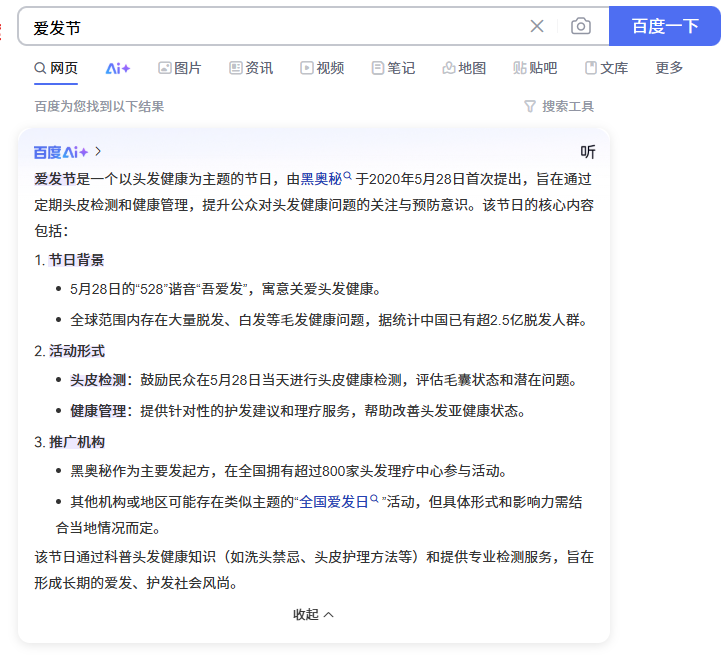Image resolution: width=728 pixels, height=657 pixels.
Task: Clear the search box with the X icon
Action: 537,26
